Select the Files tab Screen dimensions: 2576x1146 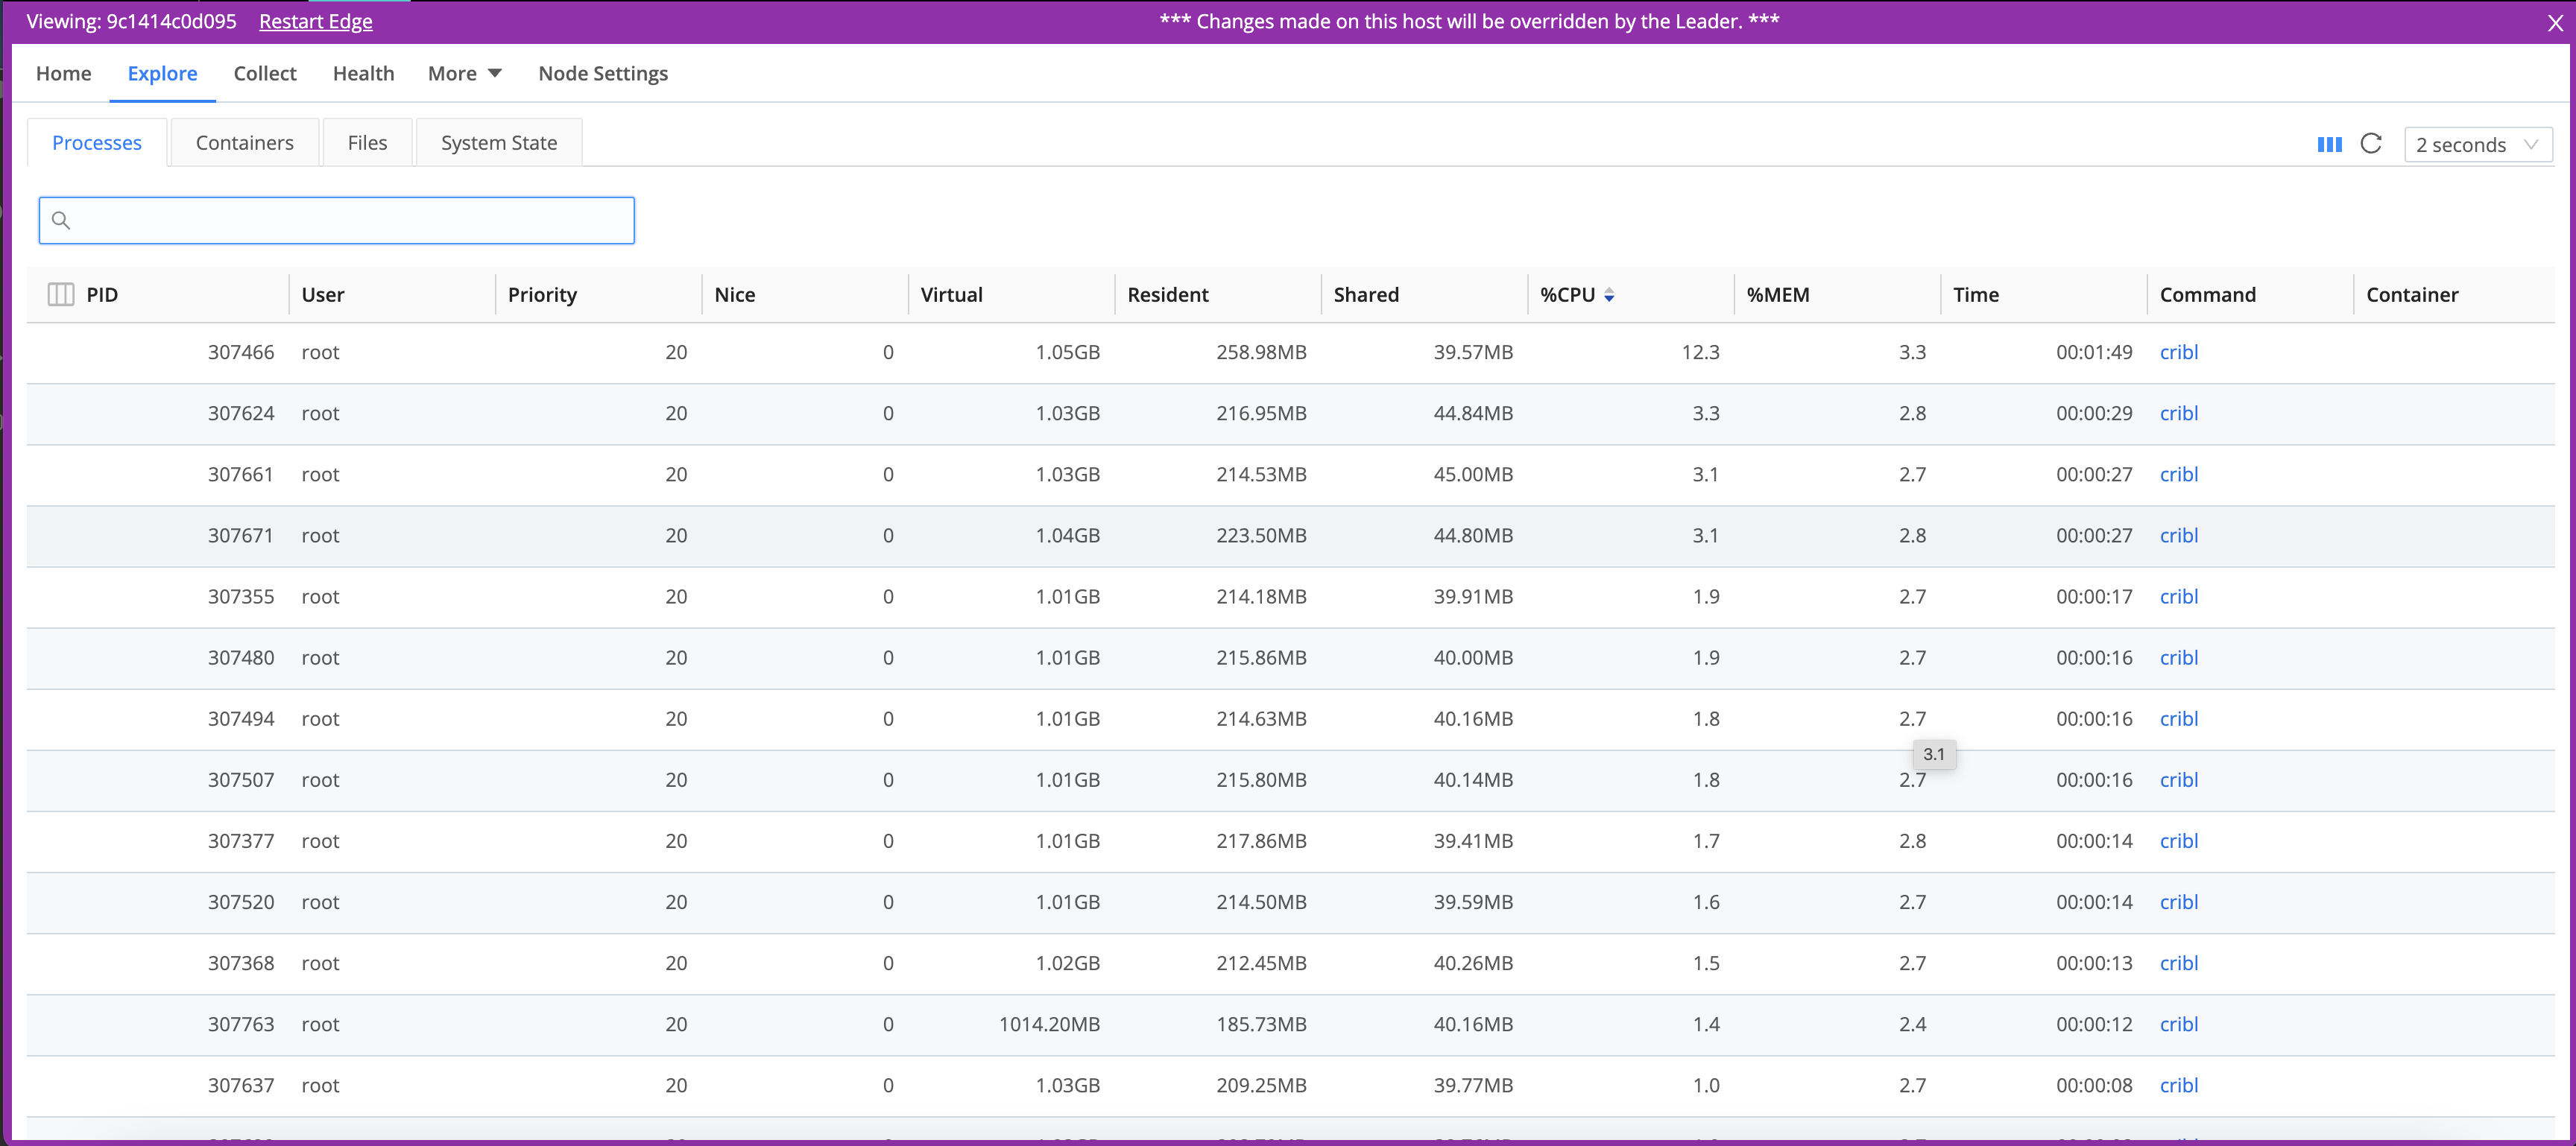(367, 142)
